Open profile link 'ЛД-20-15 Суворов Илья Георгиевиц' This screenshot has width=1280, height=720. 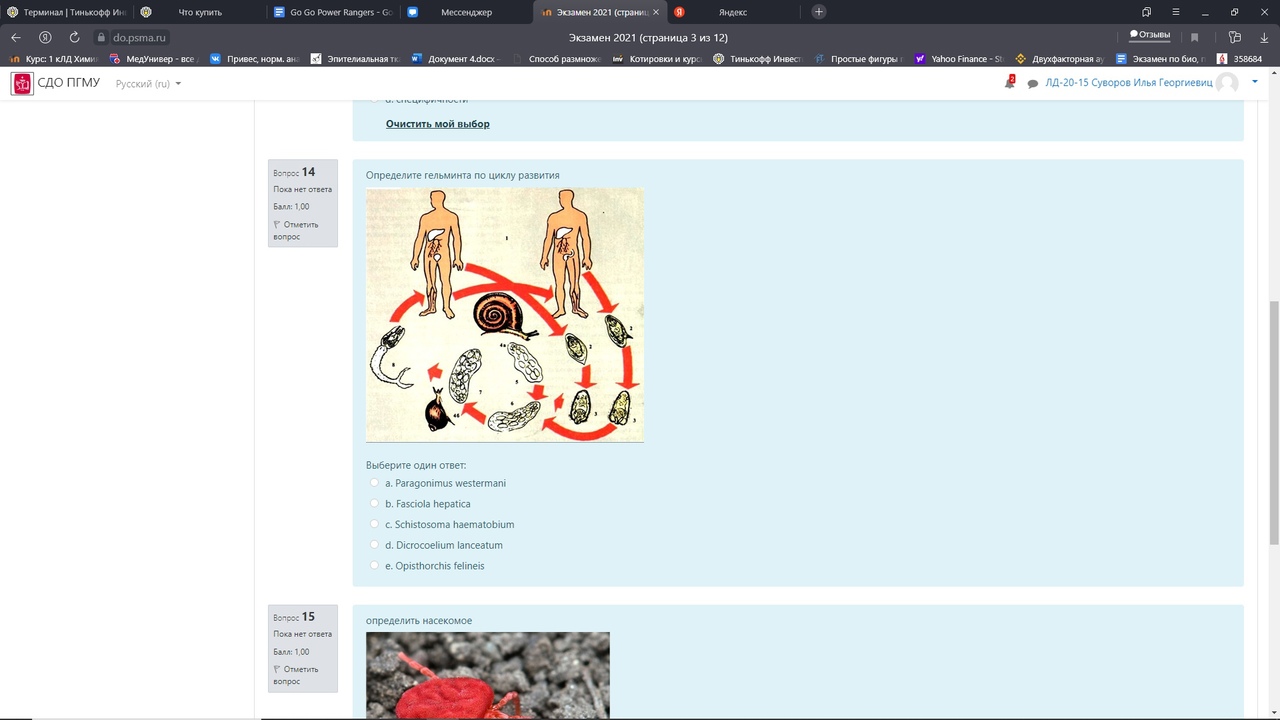(1128, 83)
